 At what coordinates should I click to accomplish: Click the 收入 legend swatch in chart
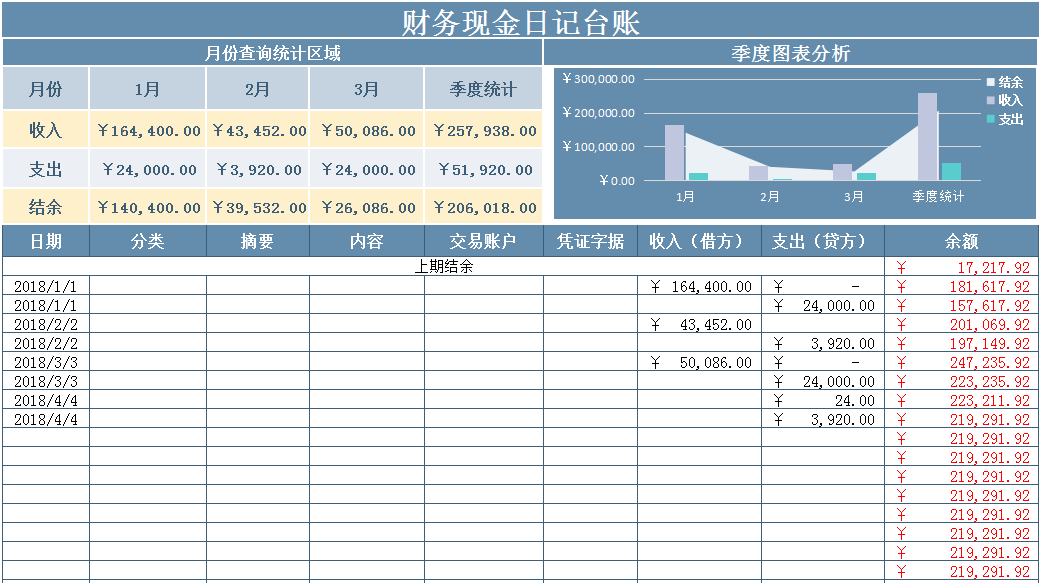tap(990, 100)
